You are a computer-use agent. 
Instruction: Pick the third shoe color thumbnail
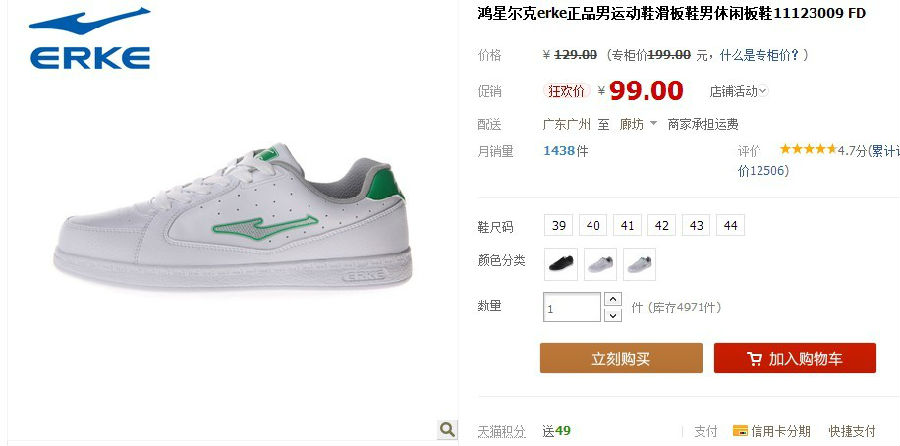pyautogui.click(x=639, y=264)
